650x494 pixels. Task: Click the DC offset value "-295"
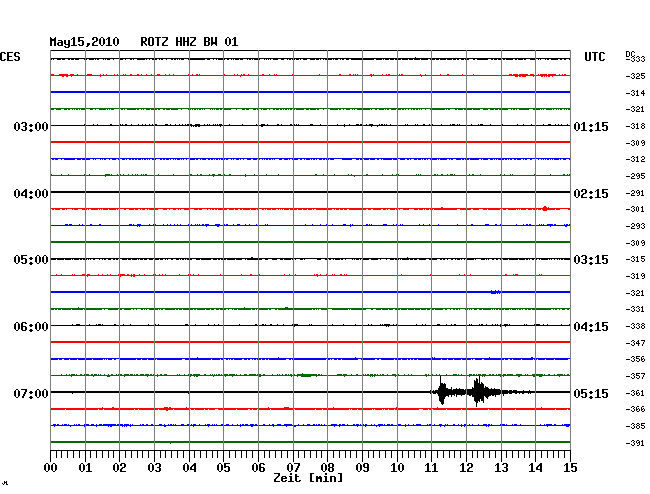click(635, 176)
